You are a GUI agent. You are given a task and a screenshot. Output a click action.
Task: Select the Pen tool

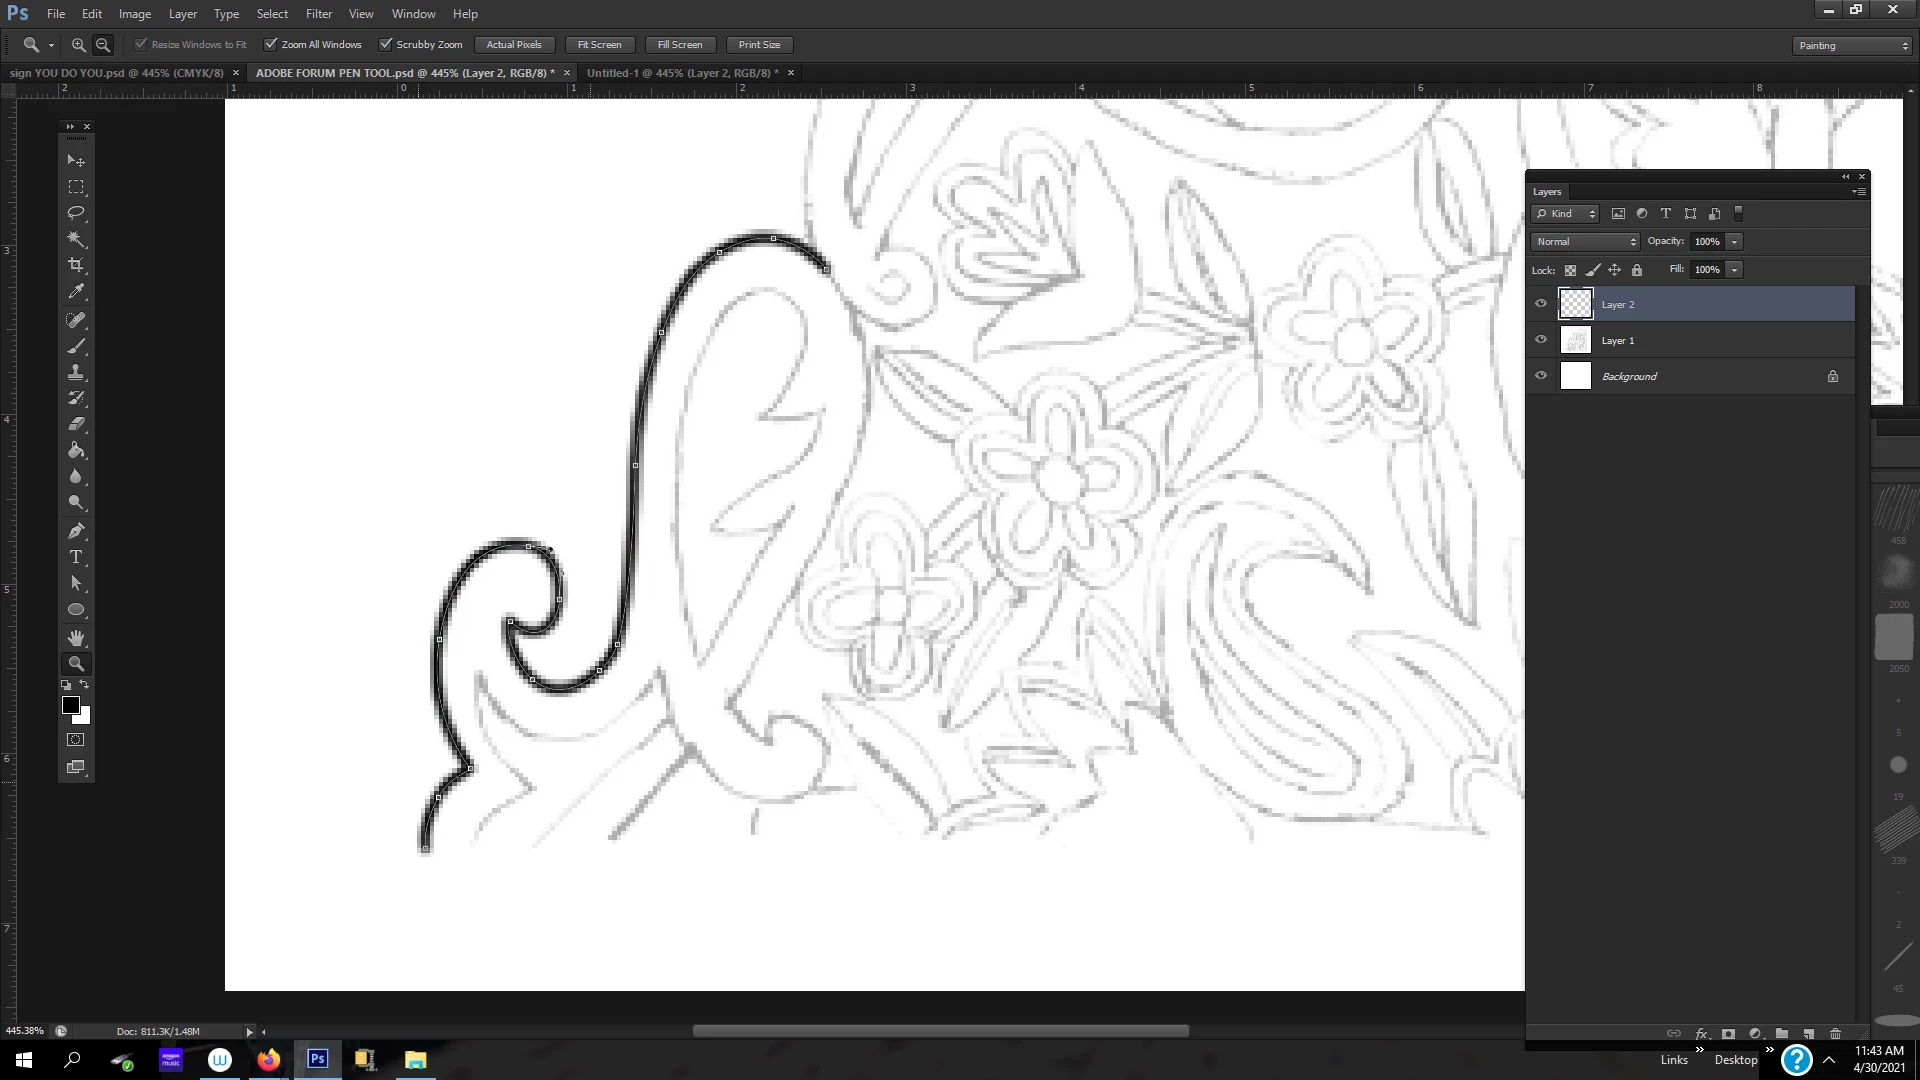(x=76, y=531)
